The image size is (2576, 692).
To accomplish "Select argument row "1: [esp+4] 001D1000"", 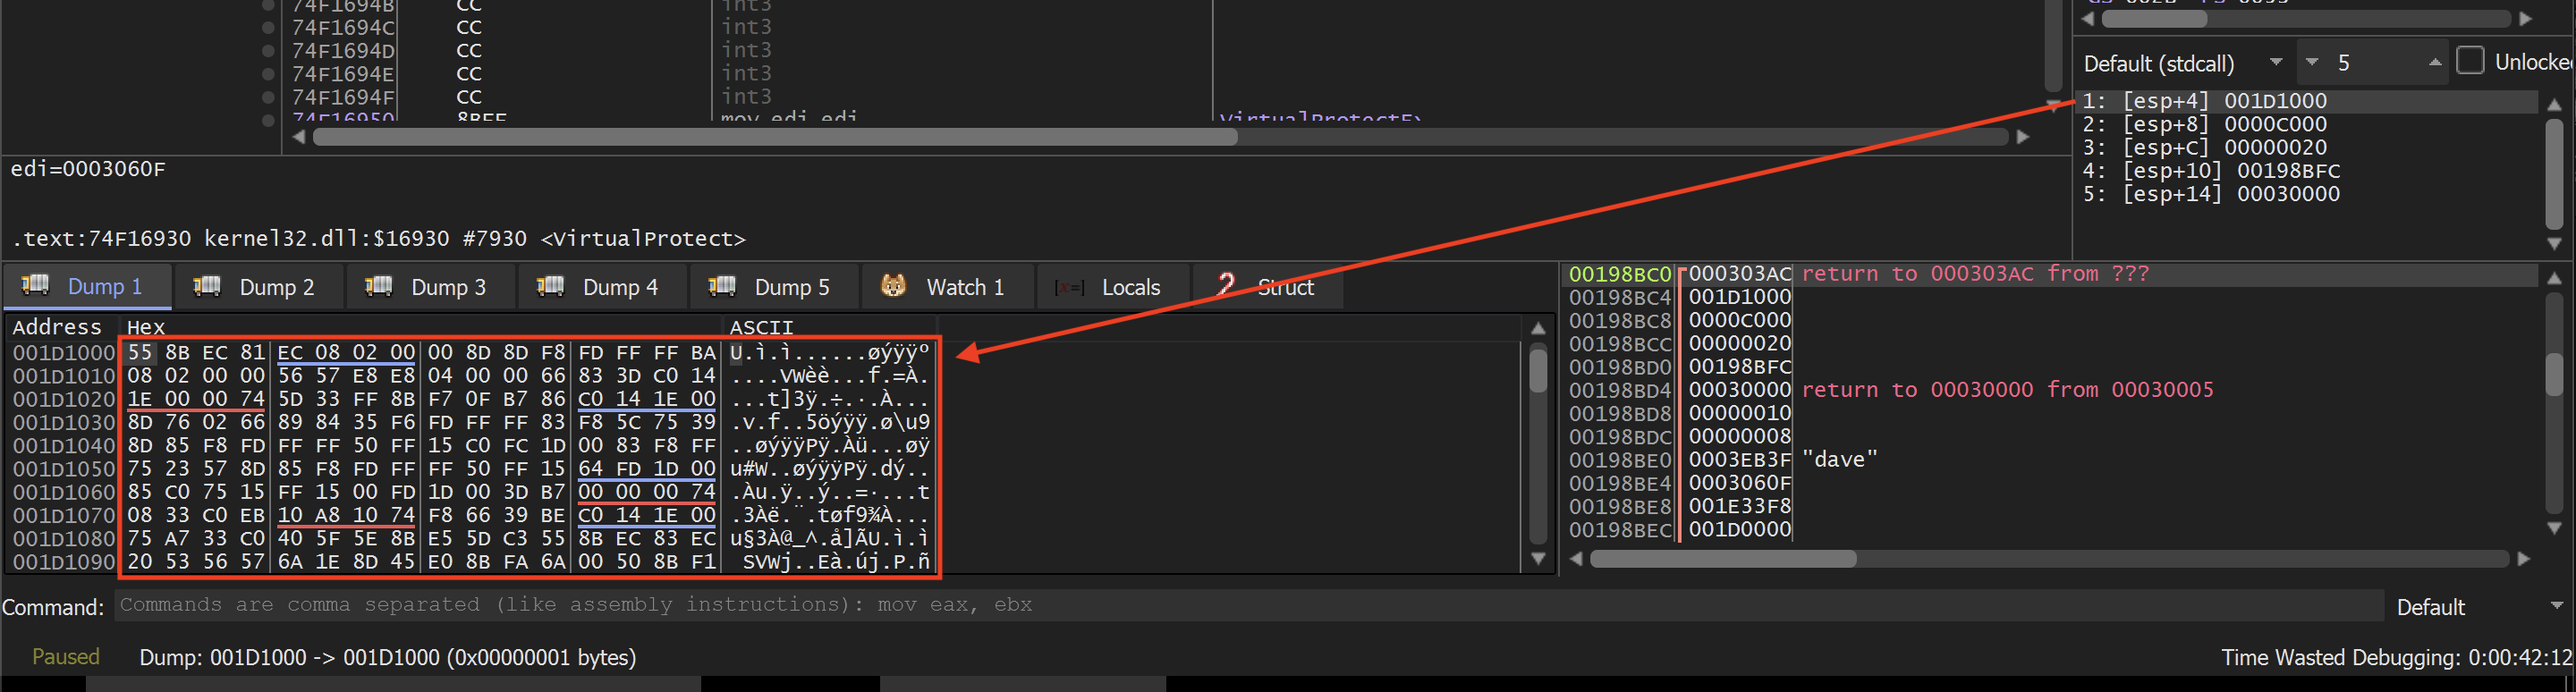I will (x=2308, y=101).
